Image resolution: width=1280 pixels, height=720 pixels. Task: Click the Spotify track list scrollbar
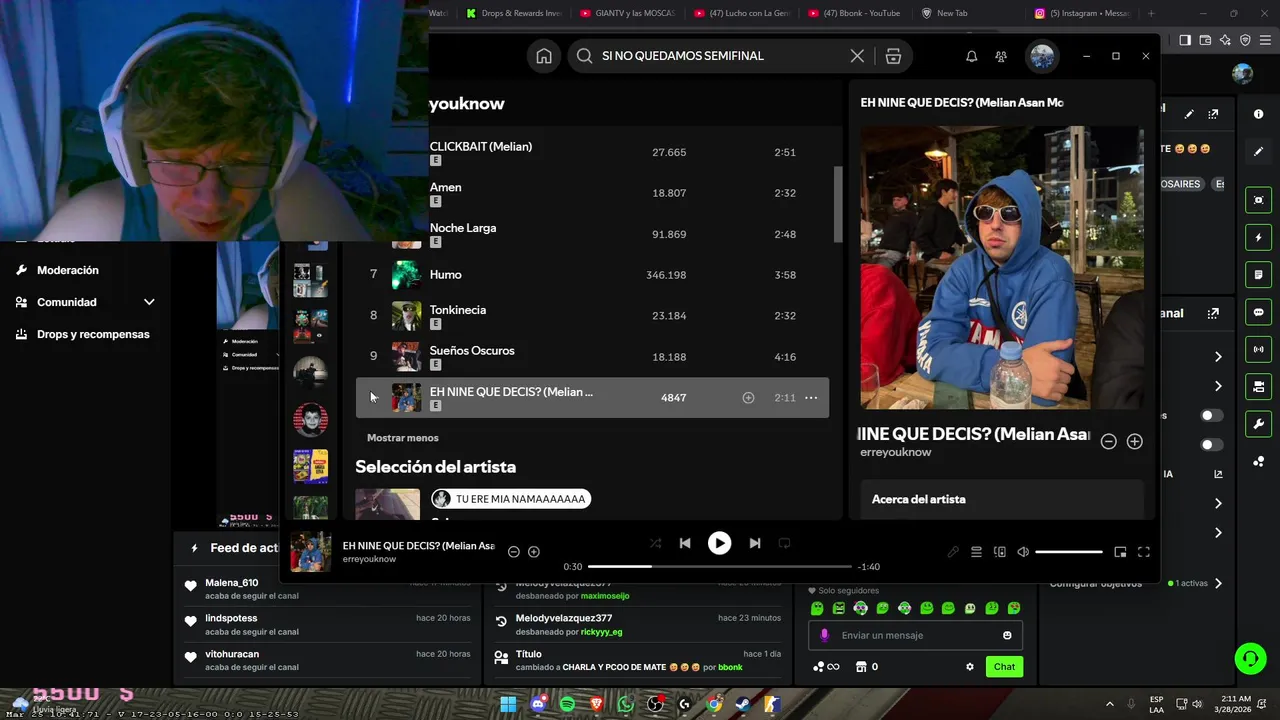[838, 204]
